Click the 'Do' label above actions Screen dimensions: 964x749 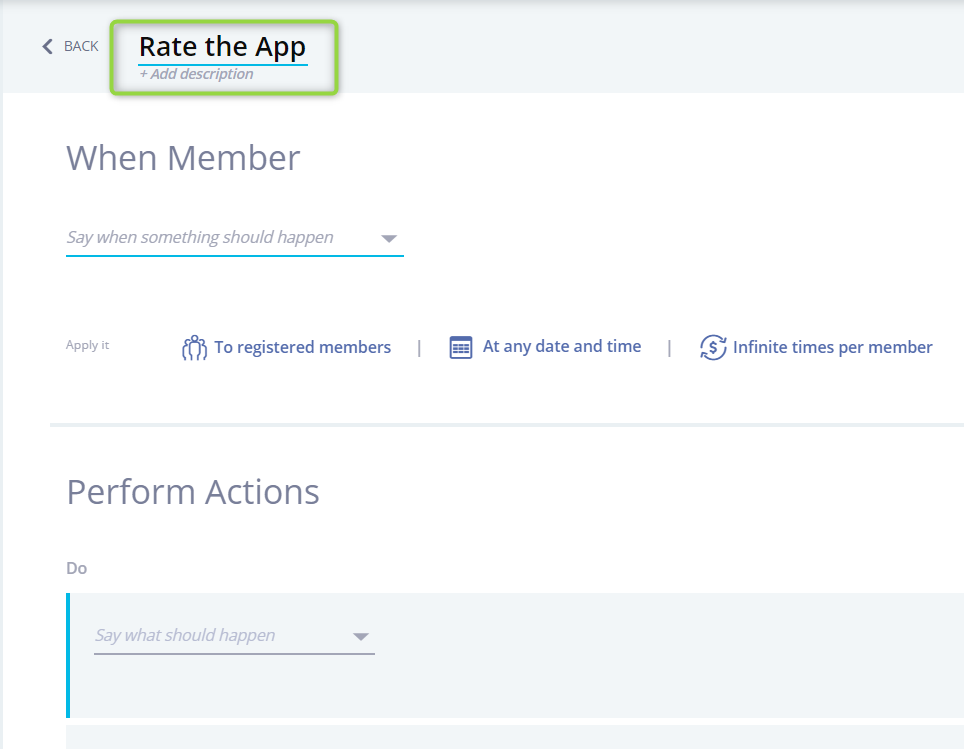click(76, 568)
